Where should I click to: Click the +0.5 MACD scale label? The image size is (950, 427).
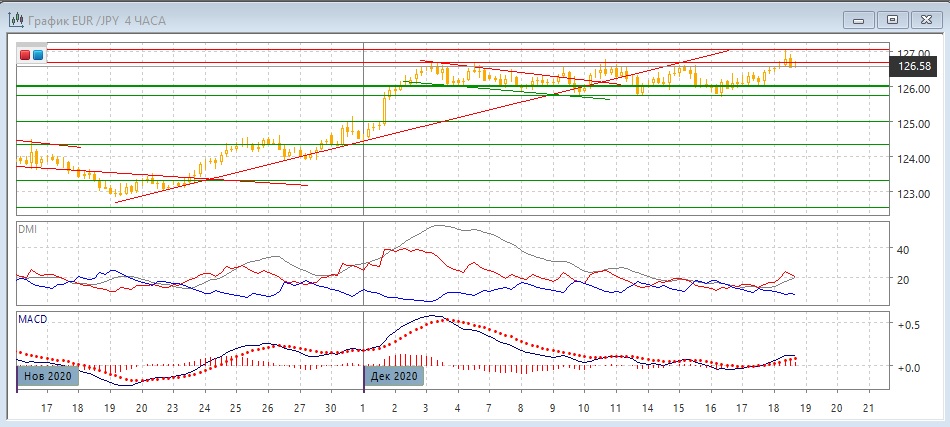click(908, 326)
